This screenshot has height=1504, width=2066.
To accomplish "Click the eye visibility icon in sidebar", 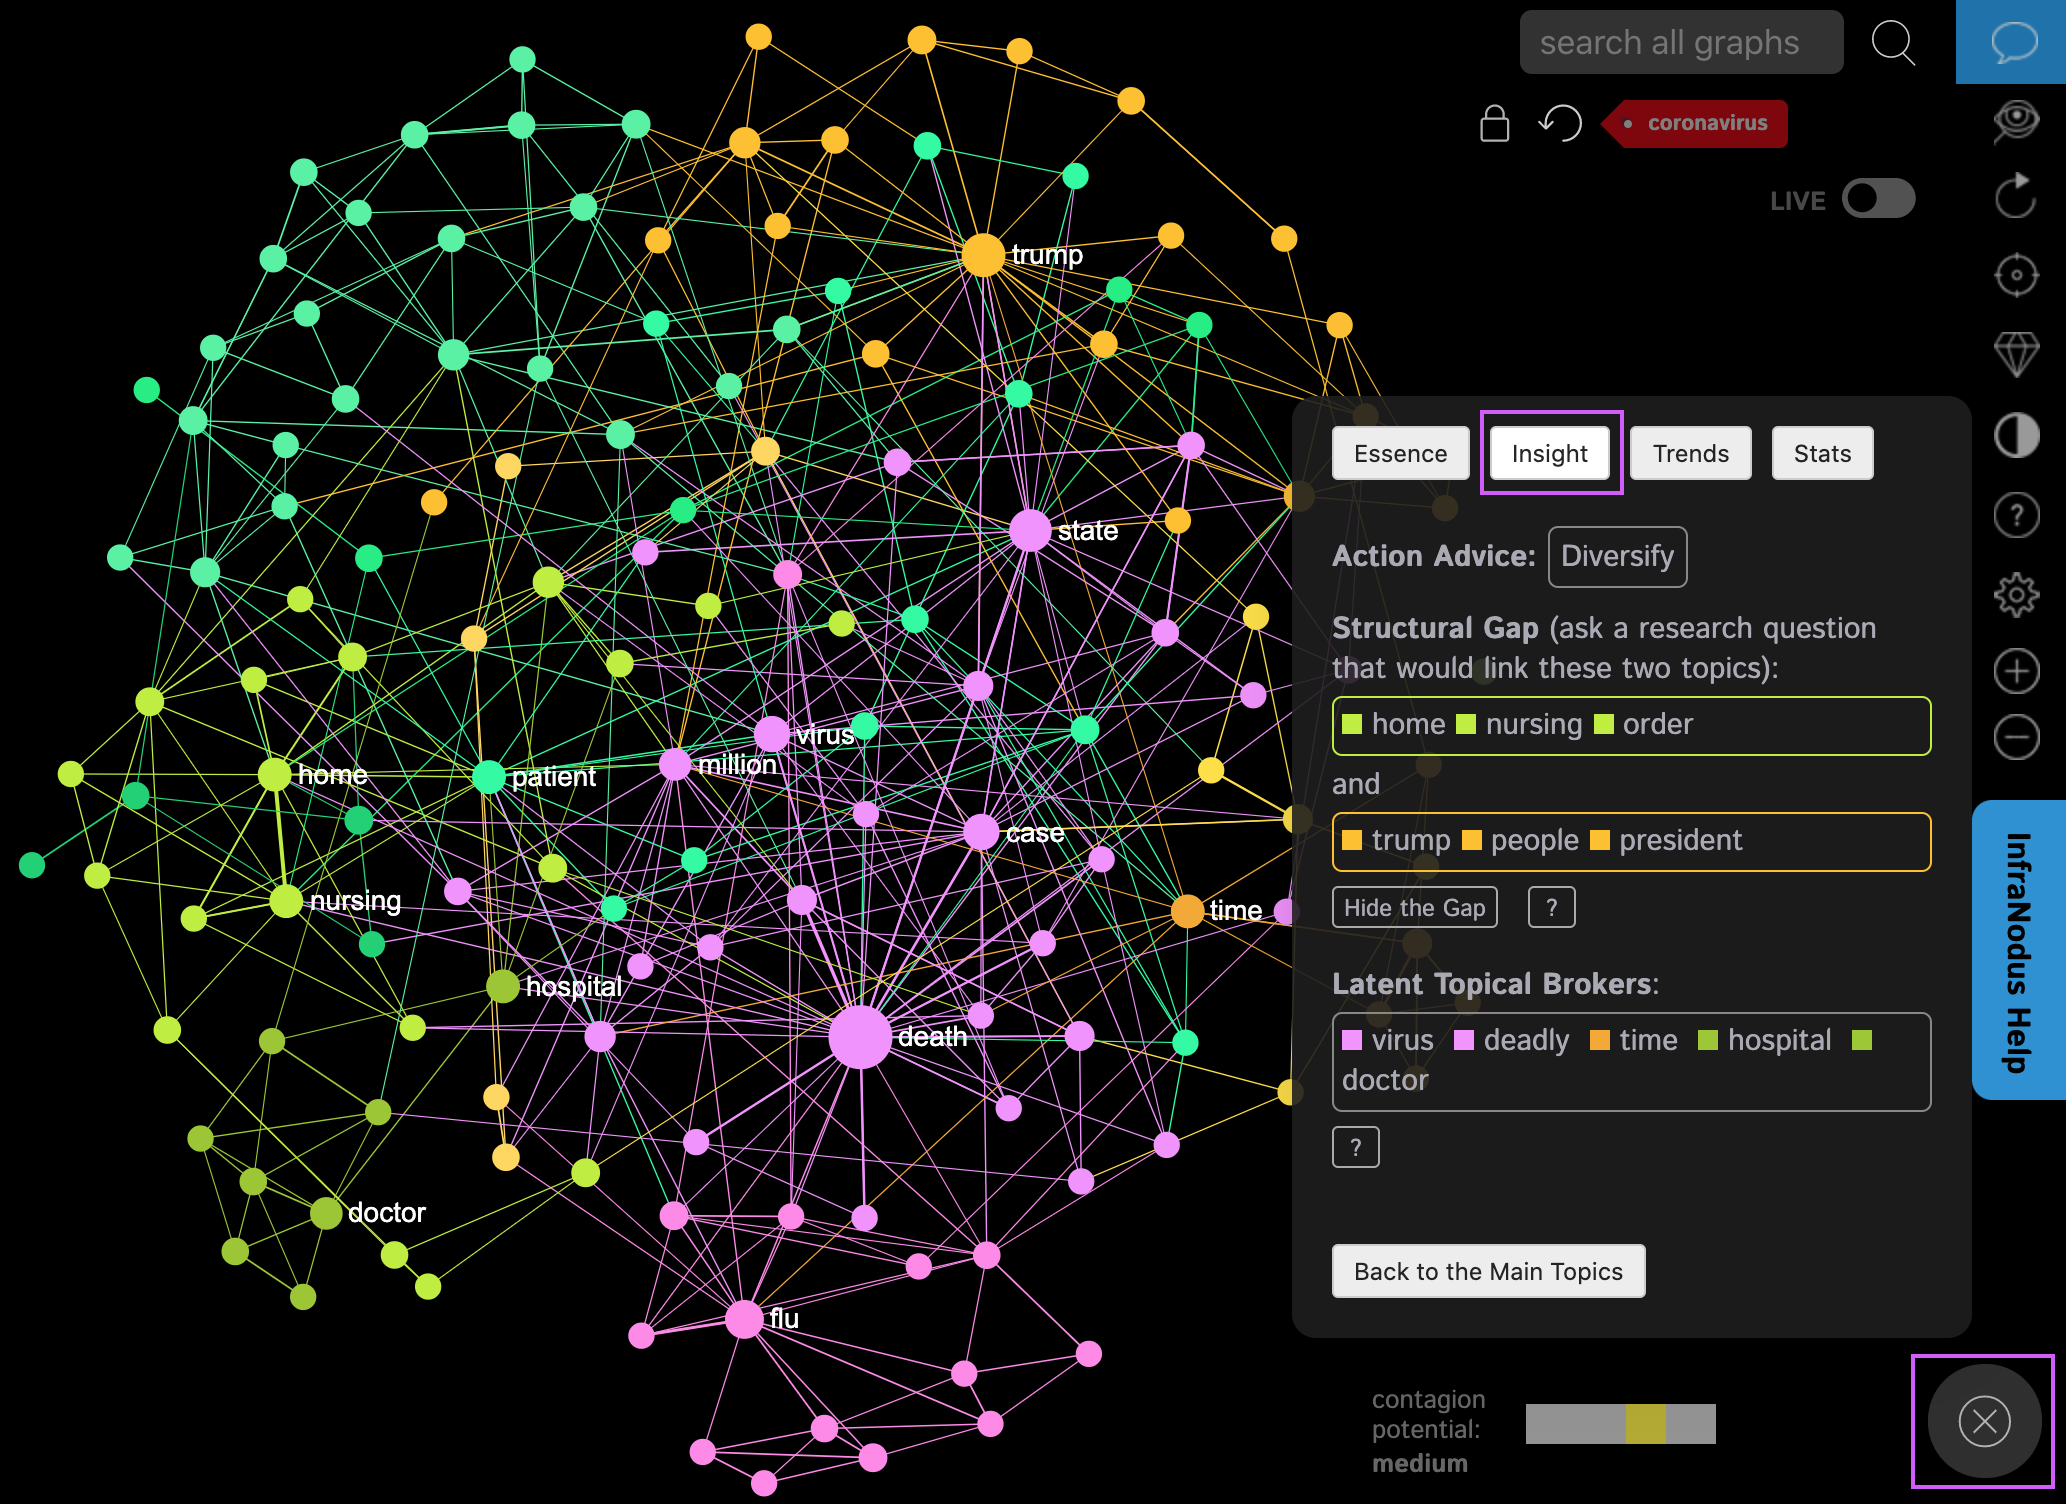I will pos(2016,122).
